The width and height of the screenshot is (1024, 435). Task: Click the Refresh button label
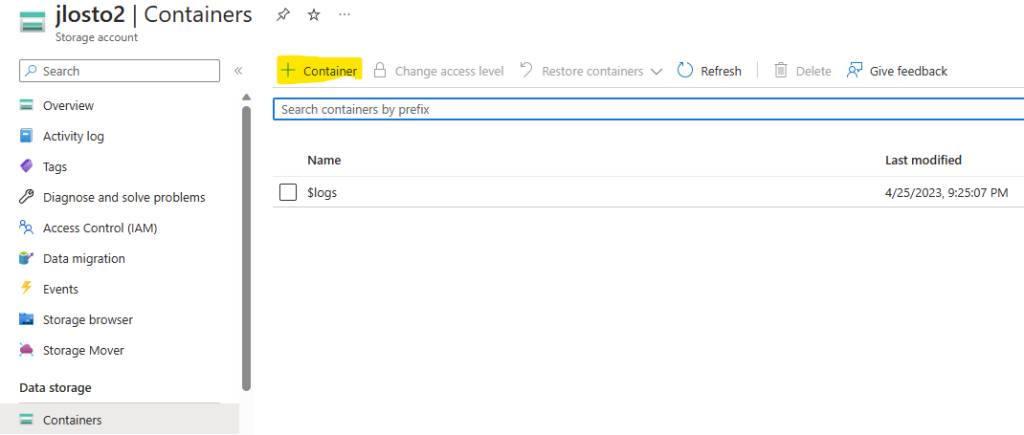[x=721, y=71]
